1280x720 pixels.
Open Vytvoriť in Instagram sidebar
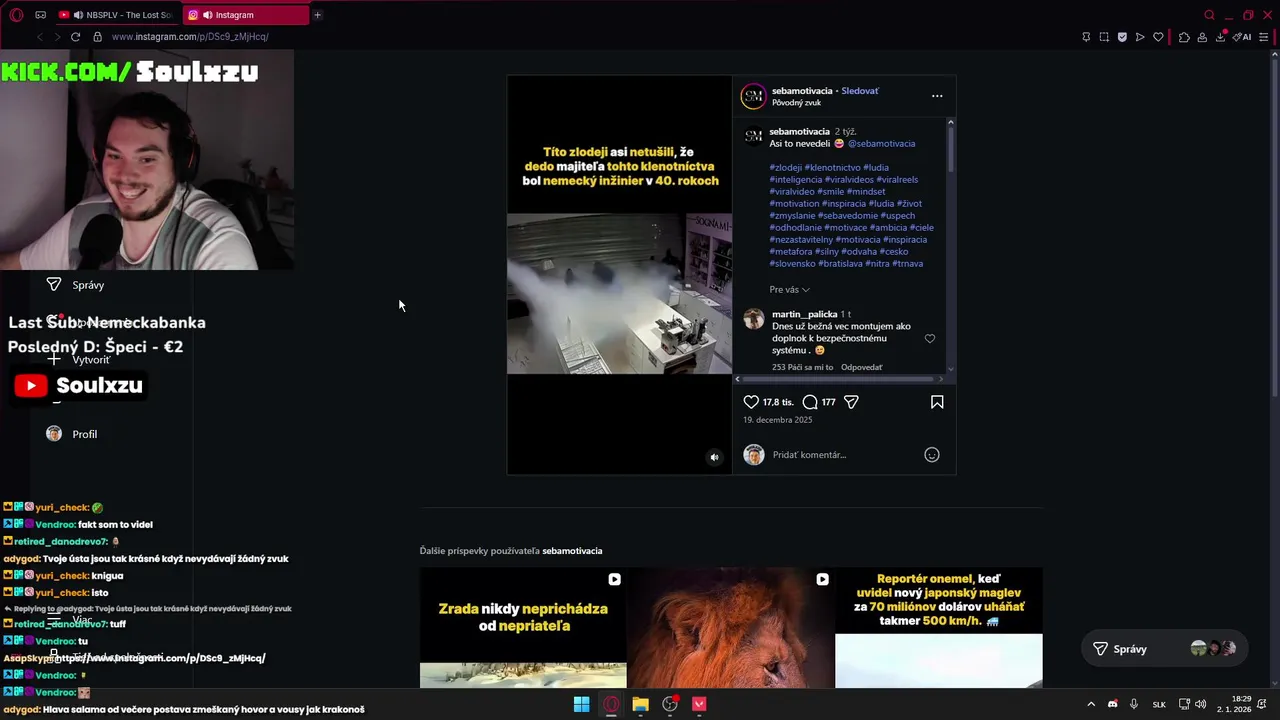click(x=80, y=359)
